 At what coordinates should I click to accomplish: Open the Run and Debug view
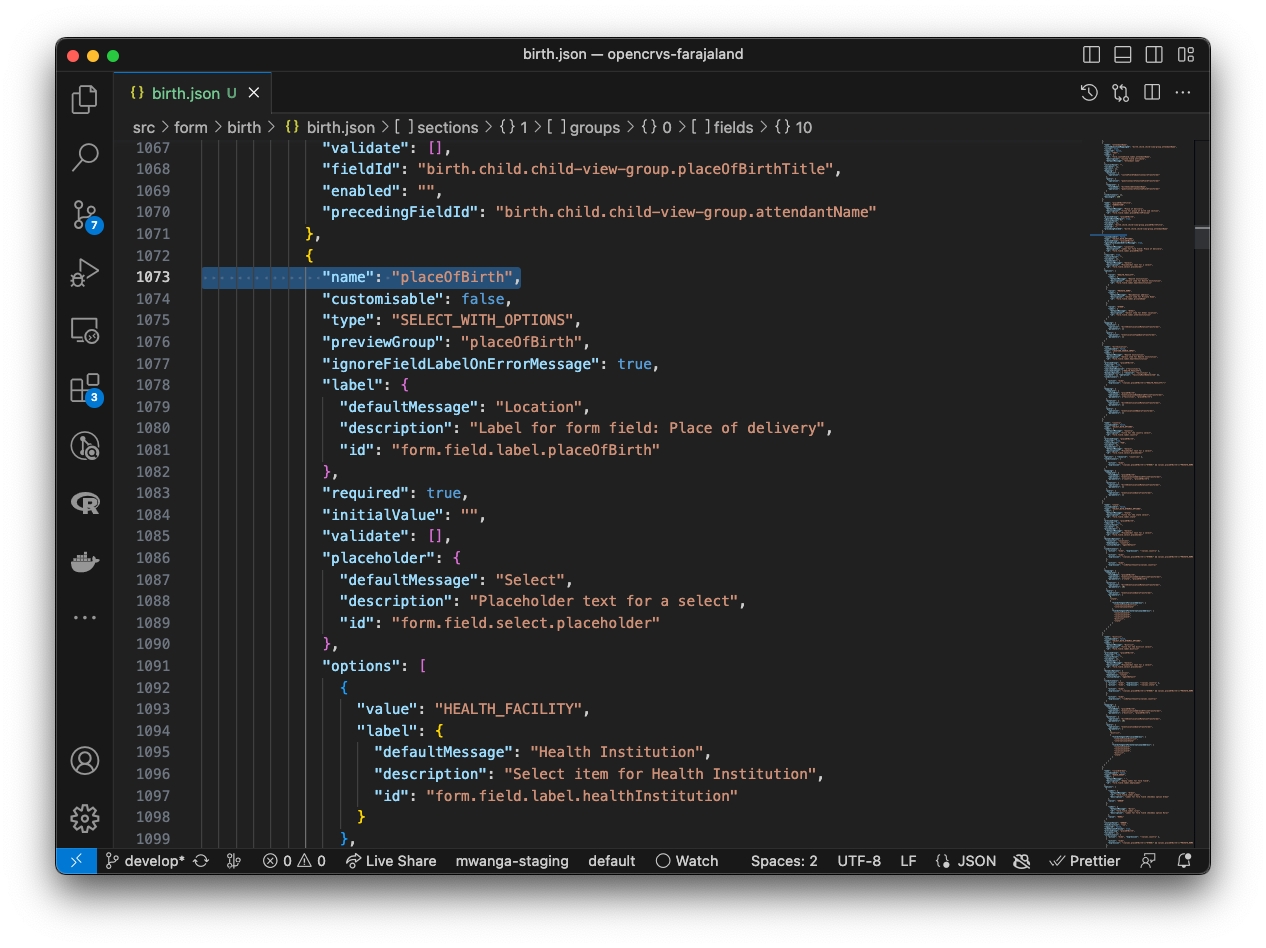pos(85,272)
